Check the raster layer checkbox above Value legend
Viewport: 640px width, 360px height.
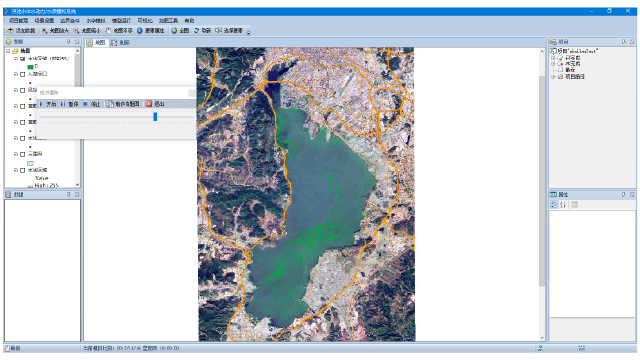[22, 170]
